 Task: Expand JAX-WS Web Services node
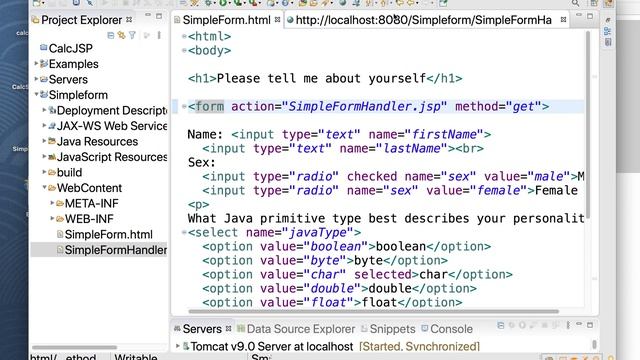click(x=44, y=126)
